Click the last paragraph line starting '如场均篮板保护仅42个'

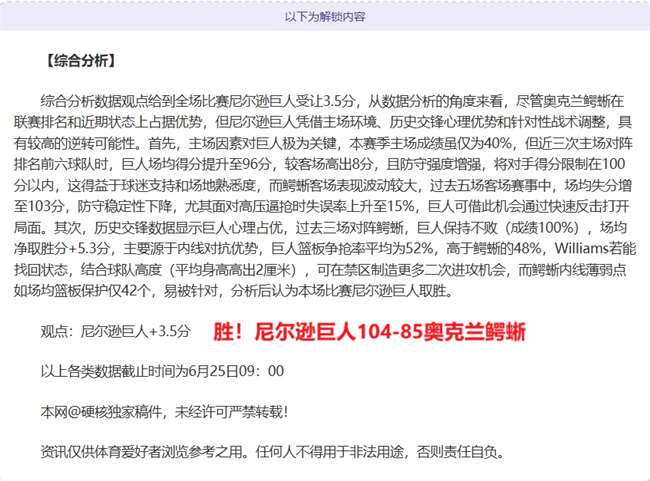tap(233, 291)
